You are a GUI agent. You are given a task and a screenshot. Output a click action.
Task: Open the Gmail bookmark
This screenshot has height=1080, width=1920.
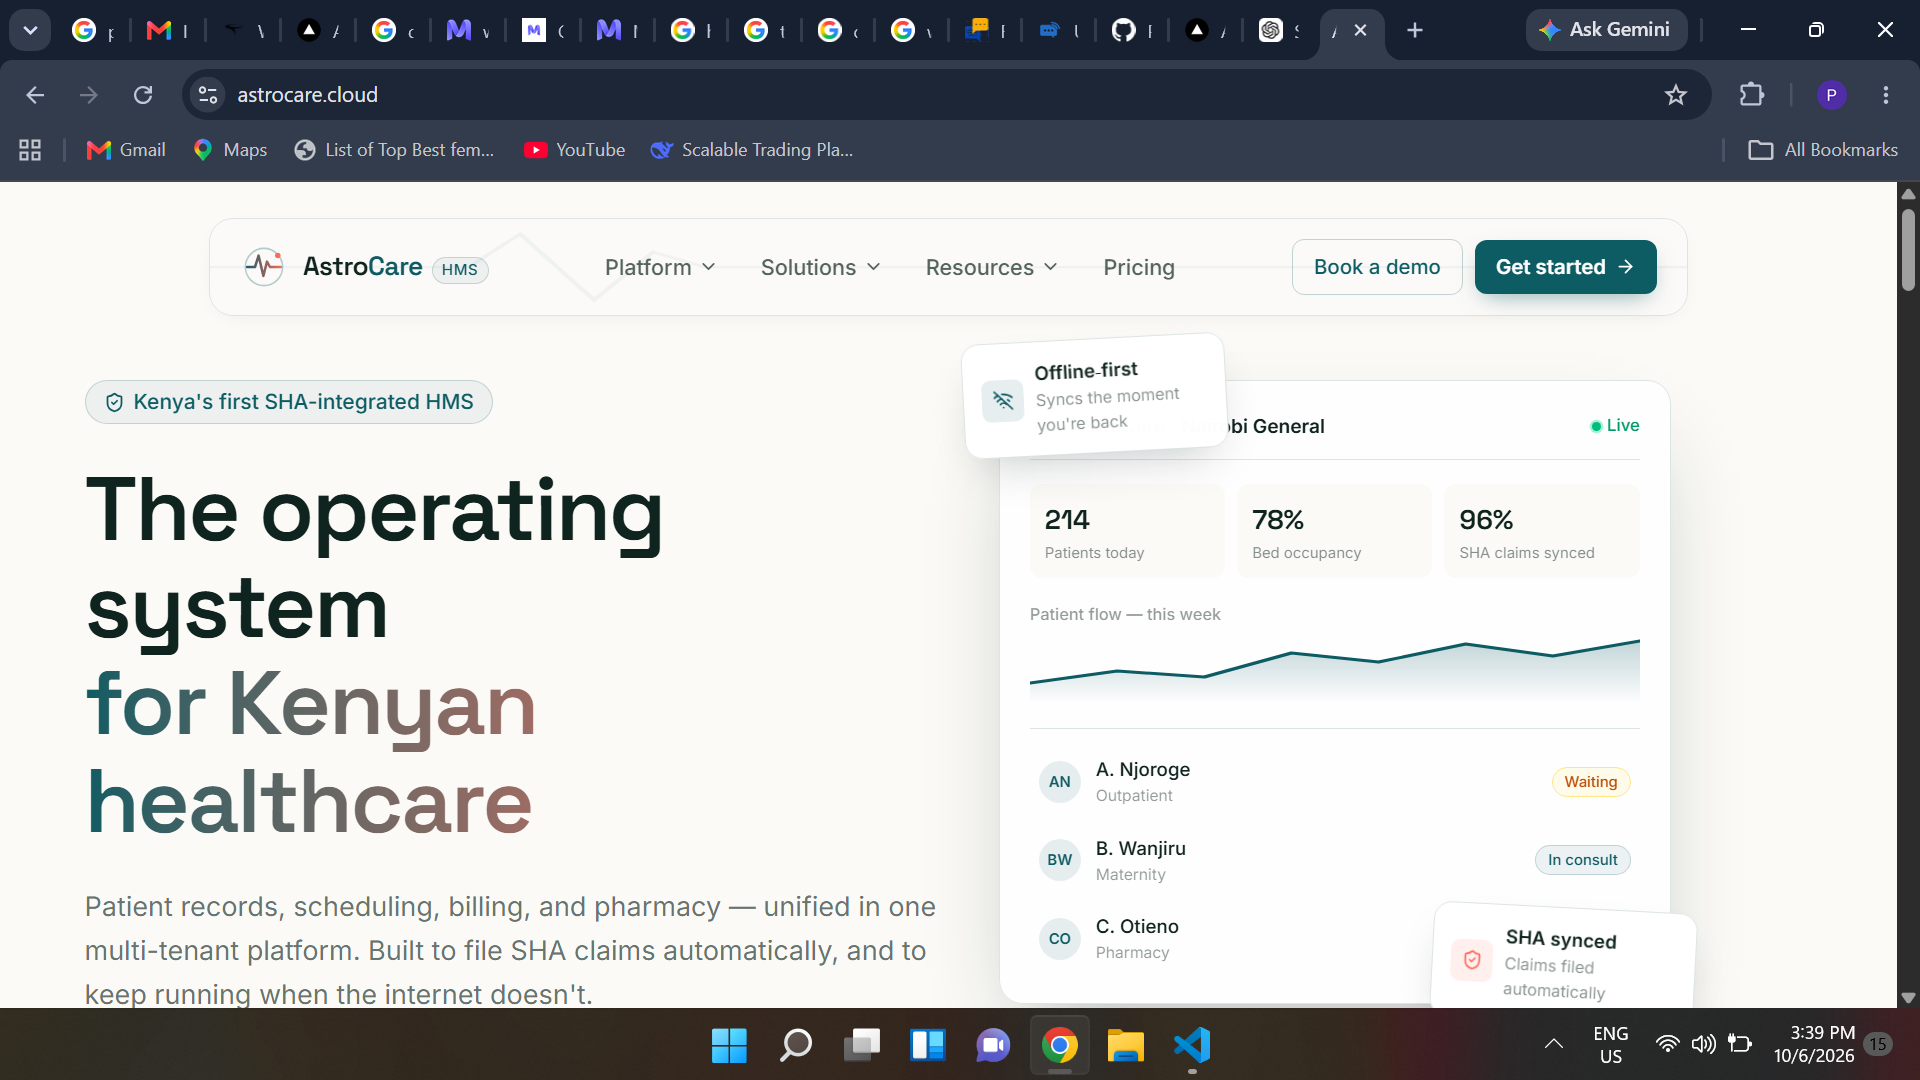(126, 150)
